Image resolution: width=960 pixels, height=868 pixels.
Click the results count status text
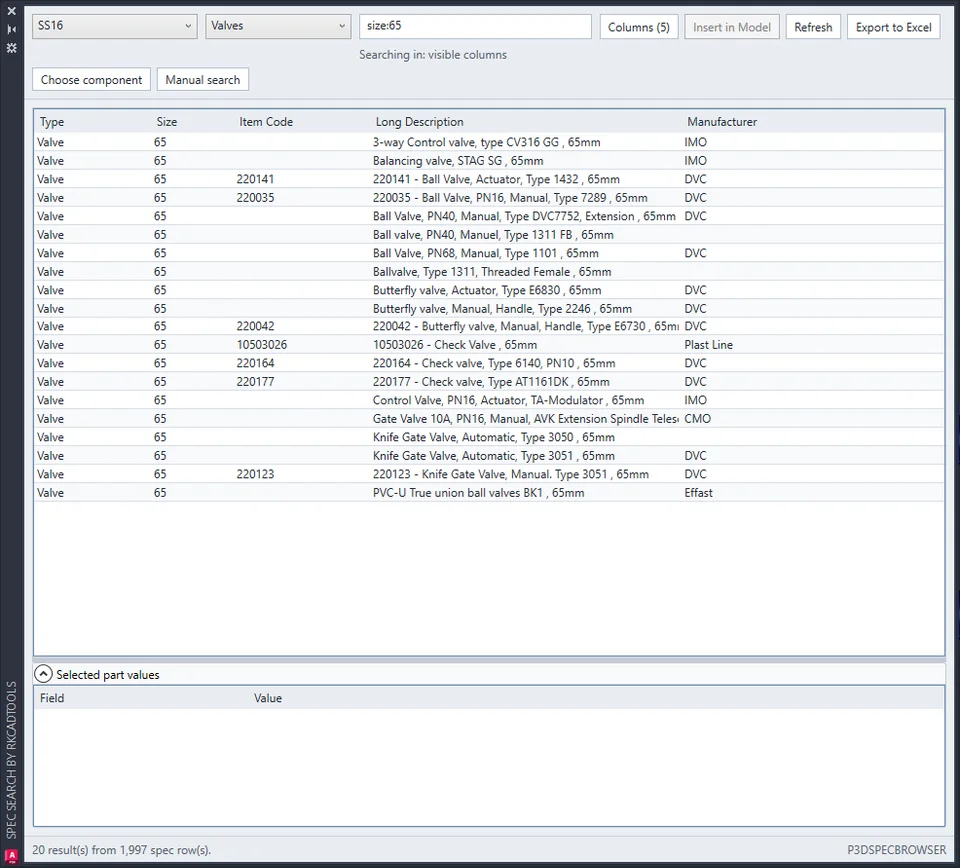[121, 850]
